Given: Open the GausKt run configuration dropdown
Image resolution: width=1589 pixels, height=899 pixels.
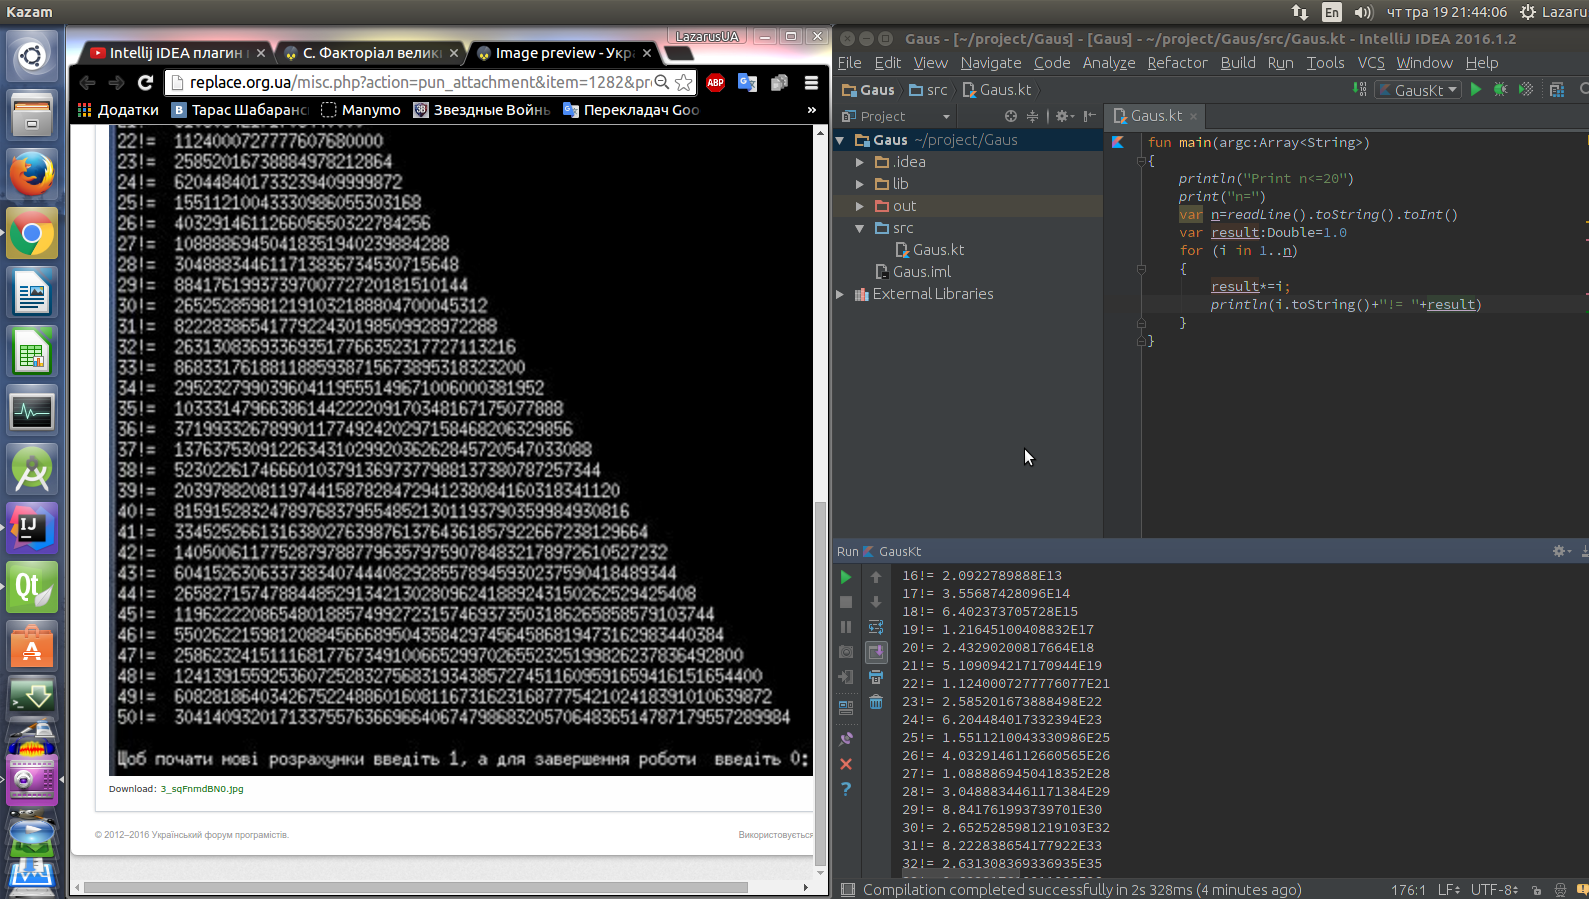Looking at the screenshot, I should [x=1419, y=90].
